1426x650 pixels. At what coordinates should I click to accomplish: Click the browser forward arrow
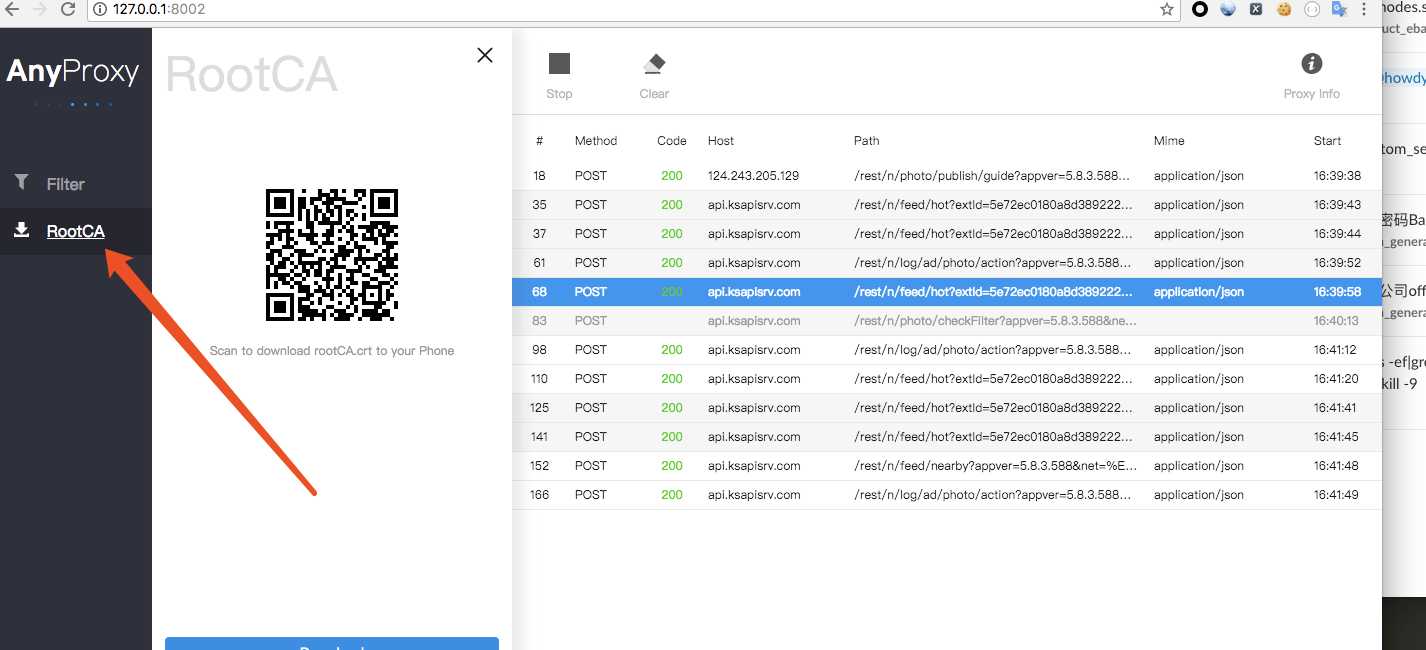pos(39,9)
